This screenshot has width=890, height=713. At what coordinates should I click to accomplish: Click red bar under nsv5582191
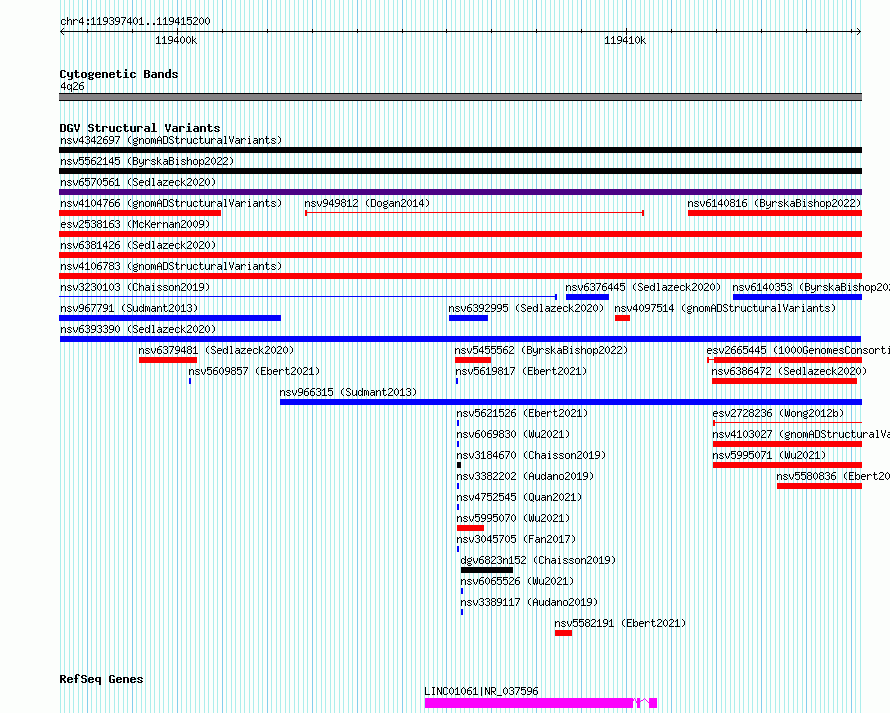pos(563,633)
